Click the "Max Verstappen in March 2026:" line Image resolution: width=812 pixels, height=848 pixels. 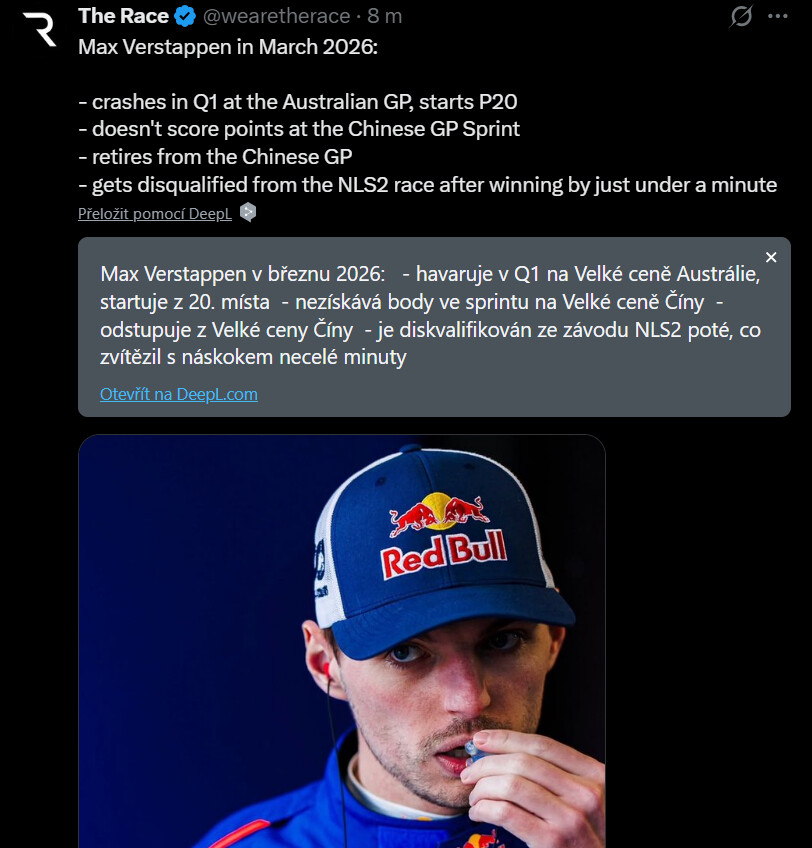coord(228,46)
